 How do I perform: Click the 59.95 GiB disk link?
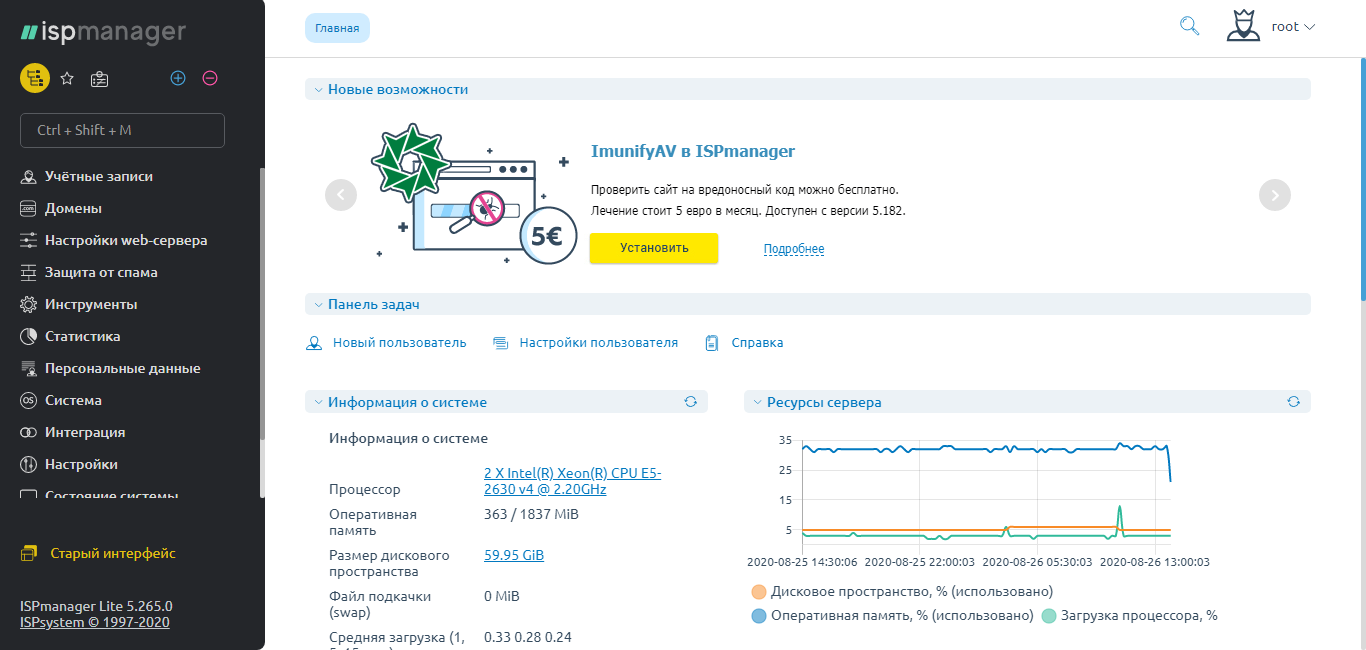coord(514,556)
